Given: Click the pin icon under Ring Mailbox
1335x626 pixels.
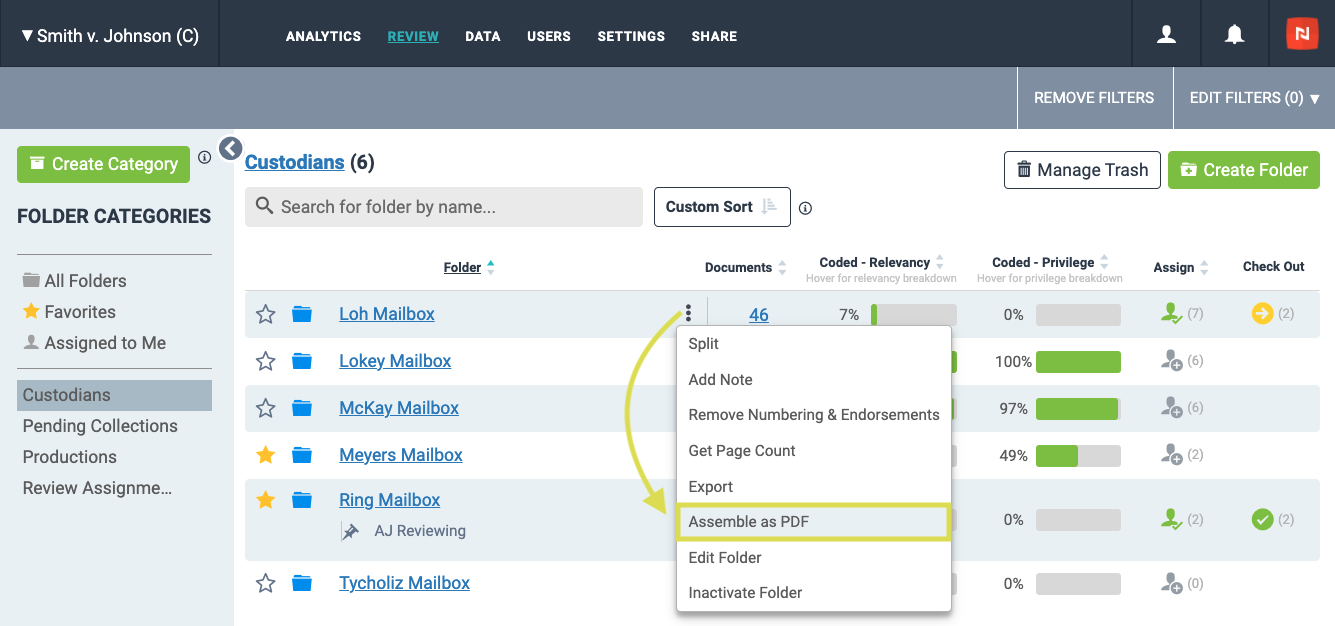Looking at the screenshot, I should (350, 531).
